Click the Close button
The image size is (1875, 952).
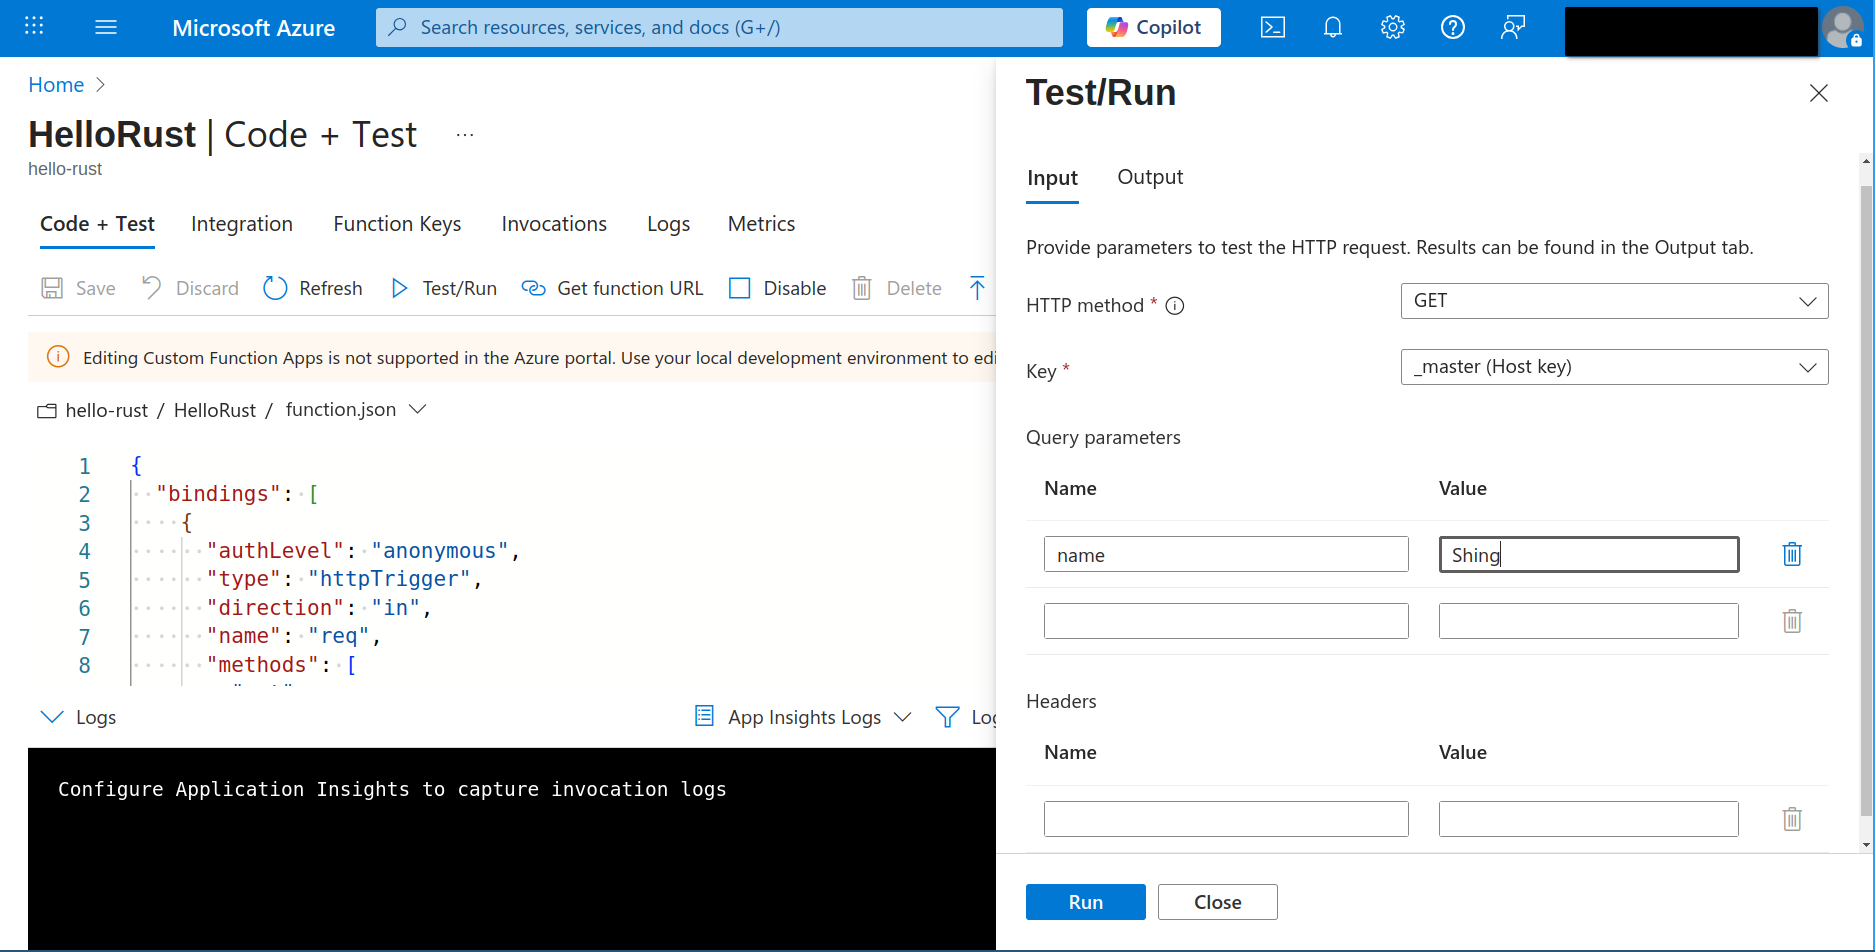[x=1217, y=902]
